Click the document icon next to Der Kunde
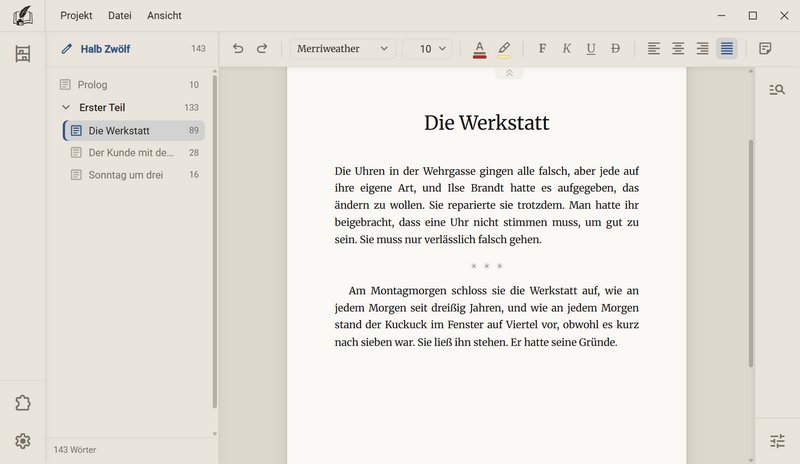Image resolution: width=800 pixels, height=464 pixels. point(76,153)
